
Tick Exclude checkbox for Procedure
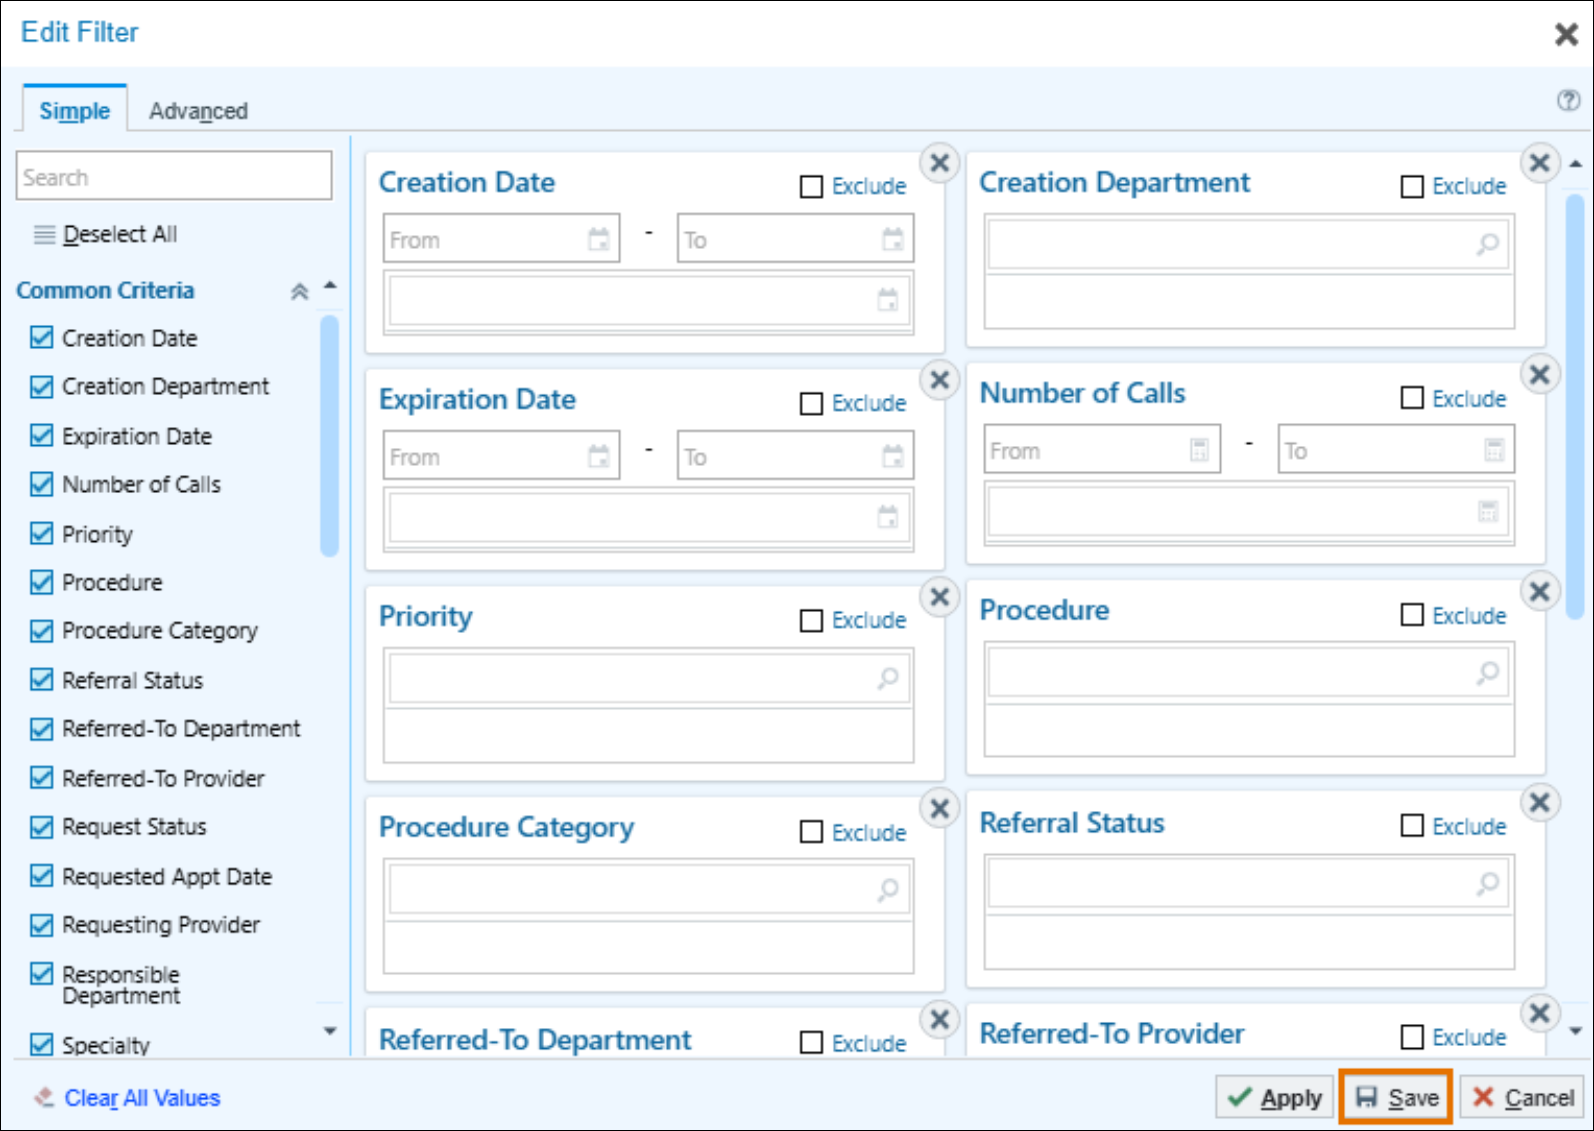coord(1412,615)
